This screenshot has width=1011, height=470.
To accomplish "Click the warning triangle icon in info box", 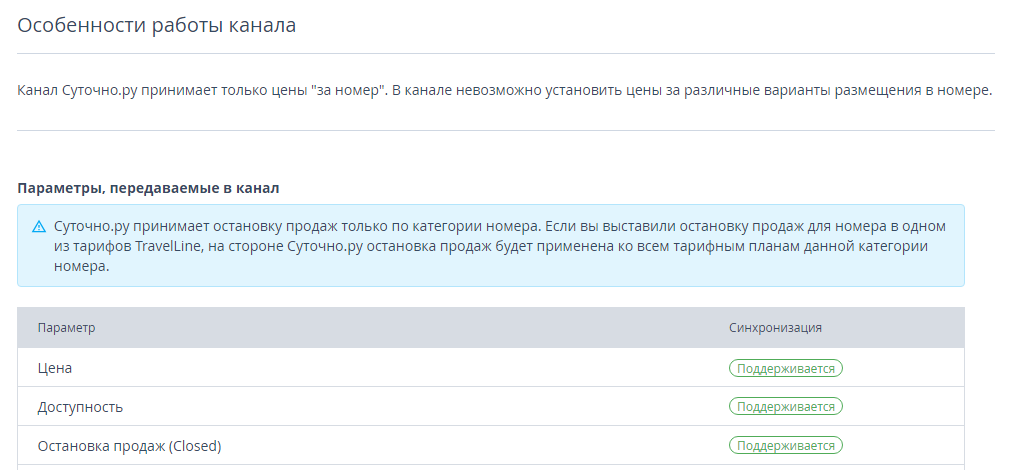I will tap(39, 226).
